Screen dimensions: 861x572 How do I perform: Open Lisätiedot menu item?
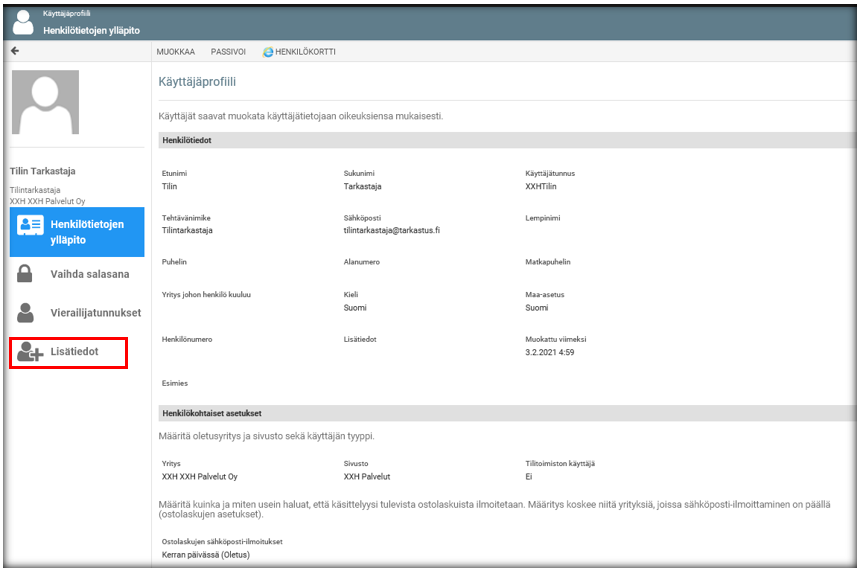[75, 352]
